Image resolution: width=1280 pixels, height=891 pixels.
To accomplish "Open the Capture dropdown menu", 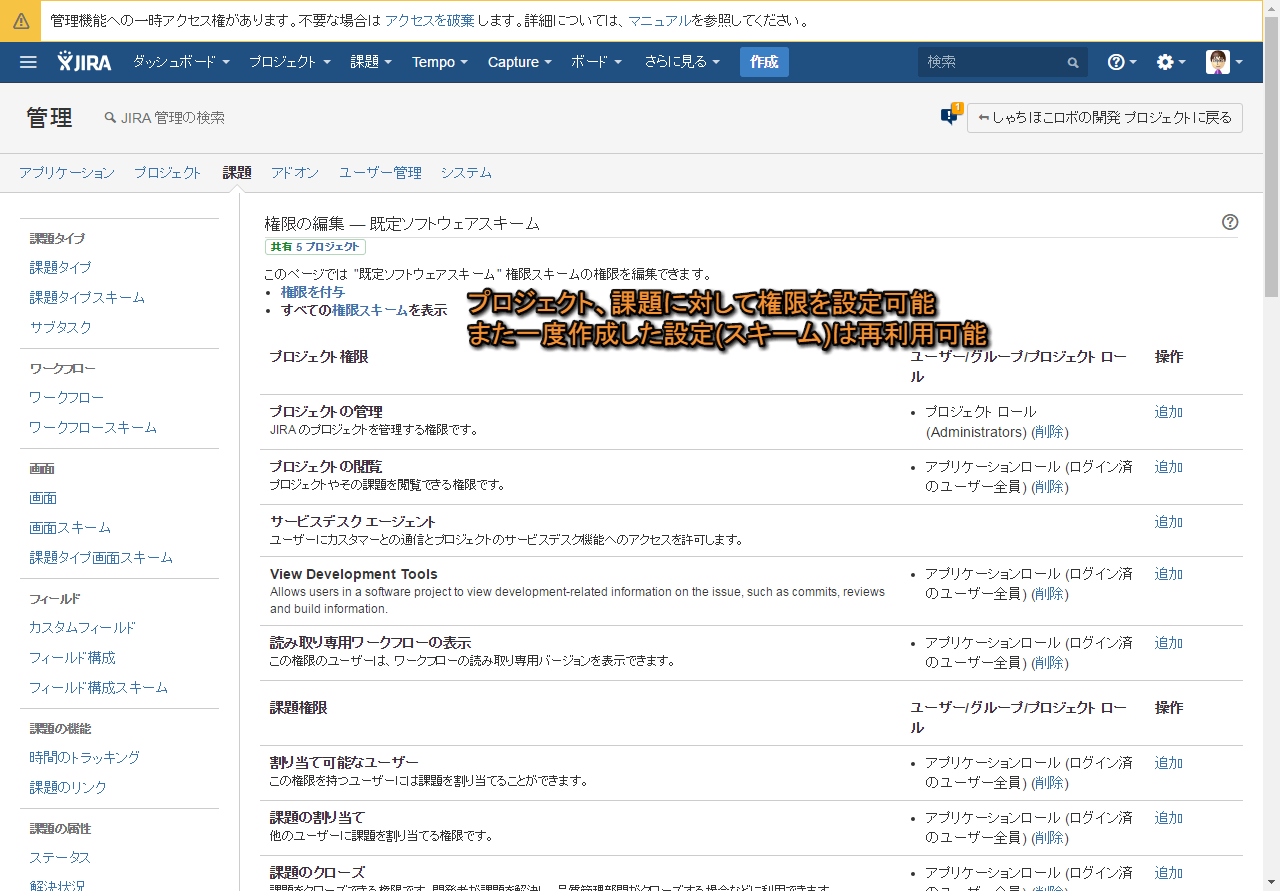I will 520,62.
